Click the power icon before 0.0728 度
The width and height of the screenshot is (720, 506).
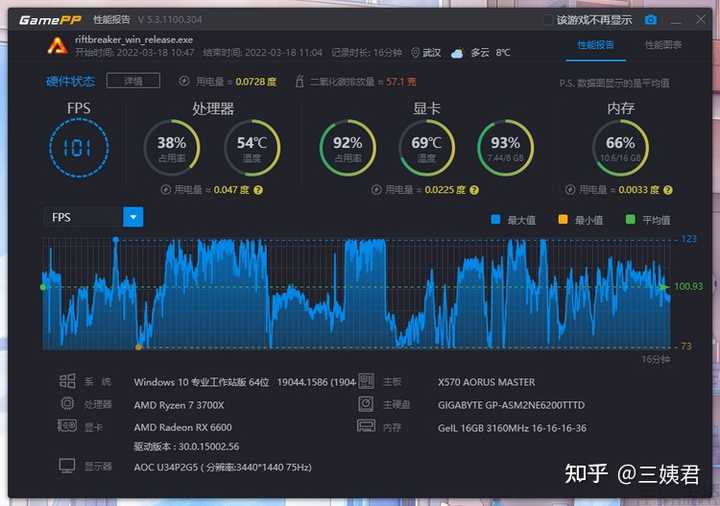click(184, 81)
